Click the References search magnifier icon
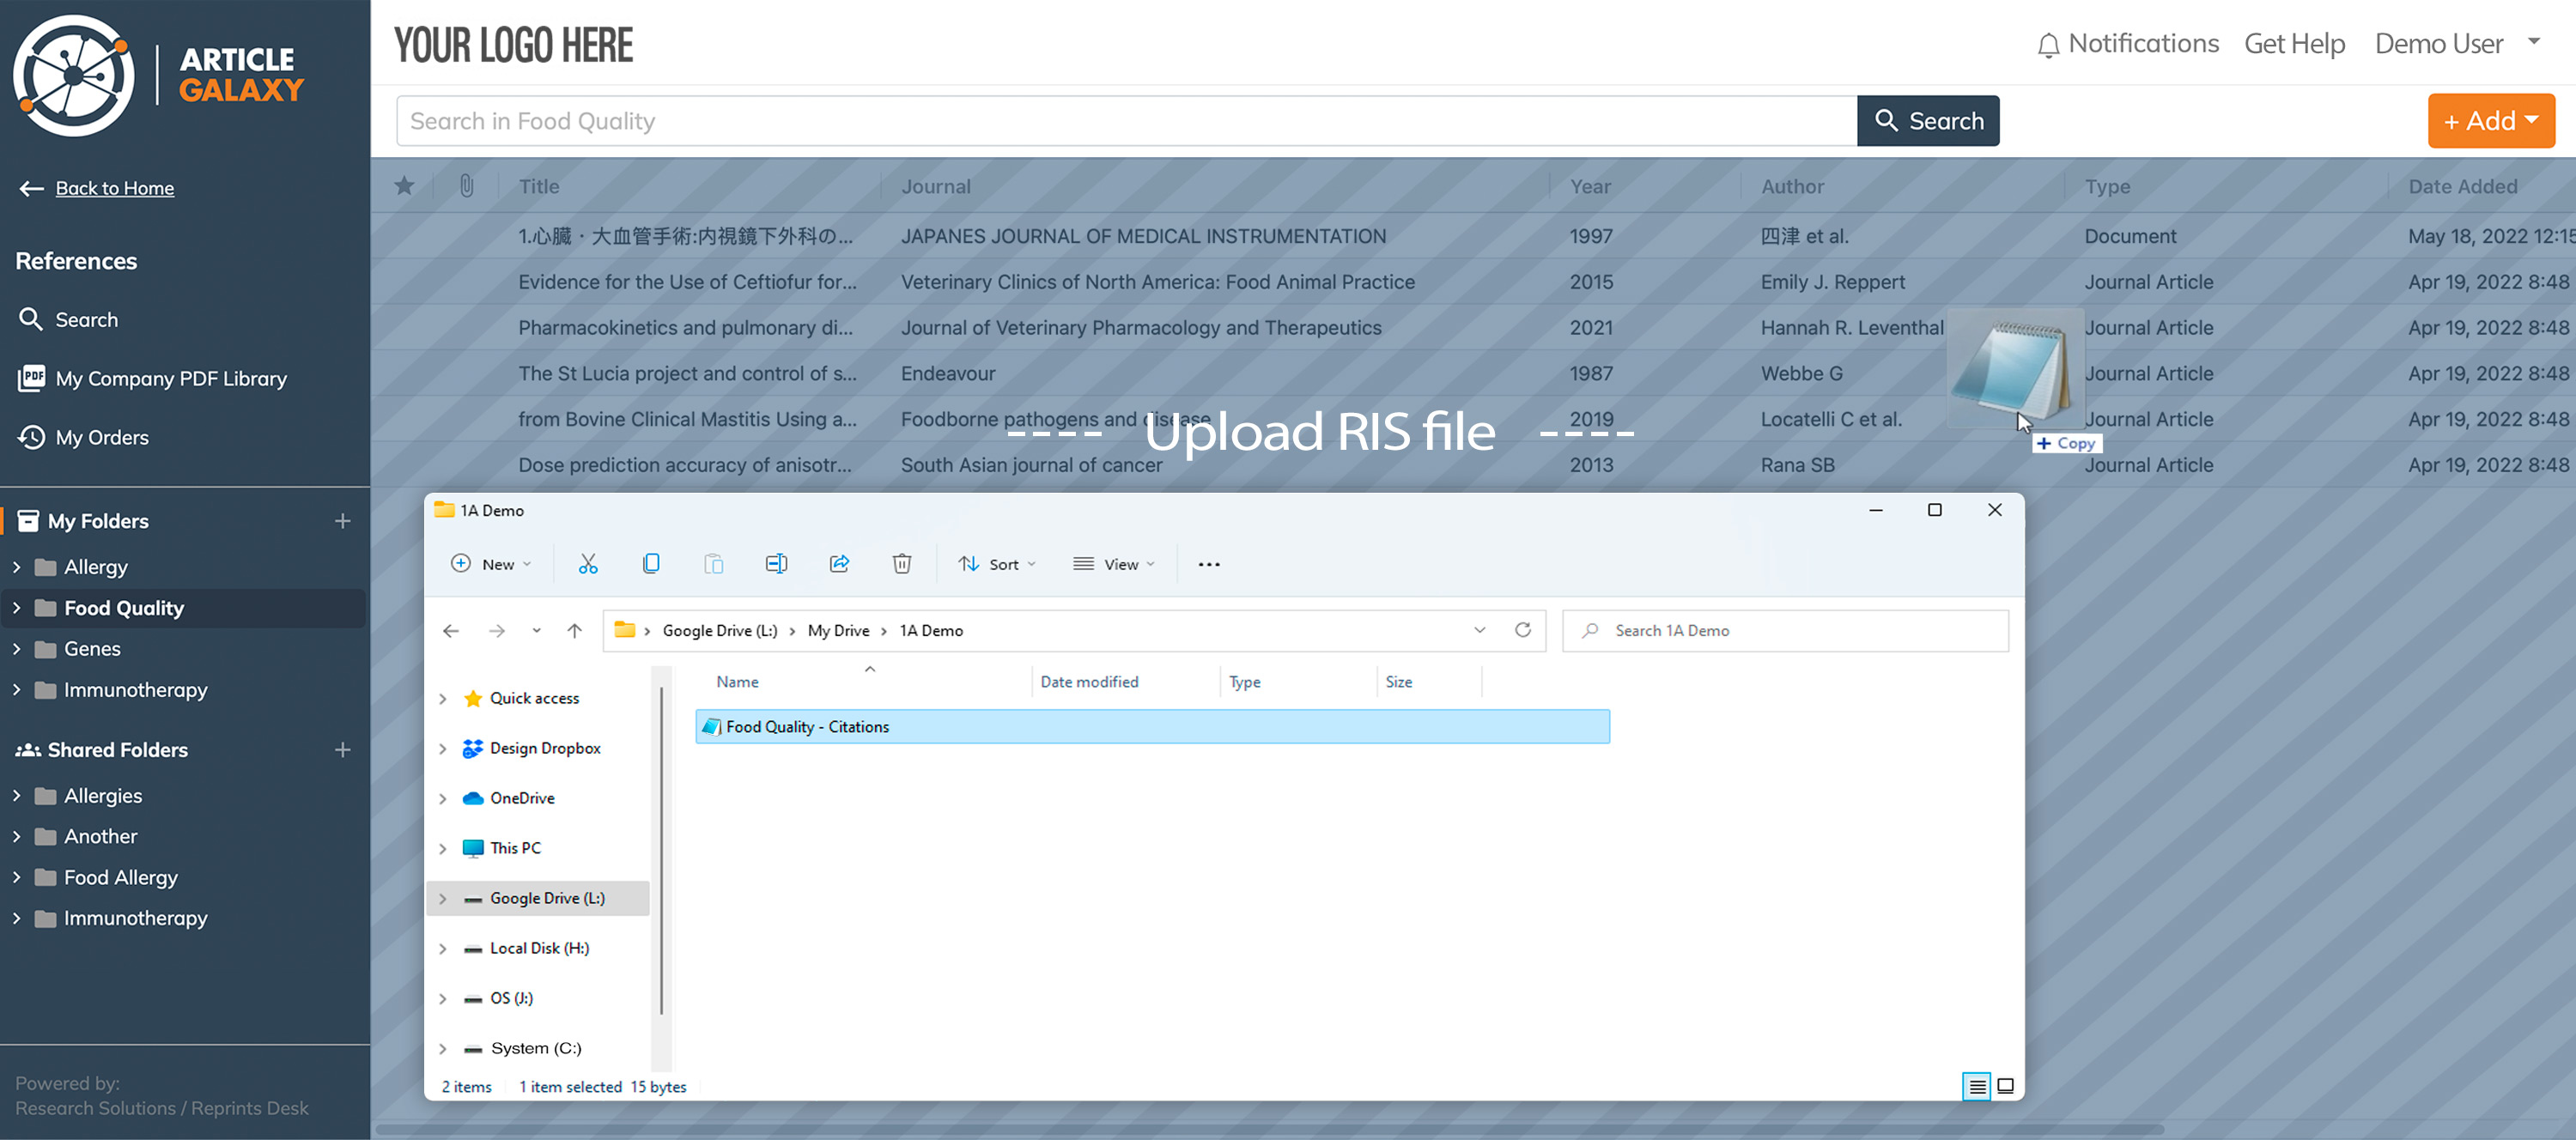2576x1140 pixels. click(x=31, y=319)
